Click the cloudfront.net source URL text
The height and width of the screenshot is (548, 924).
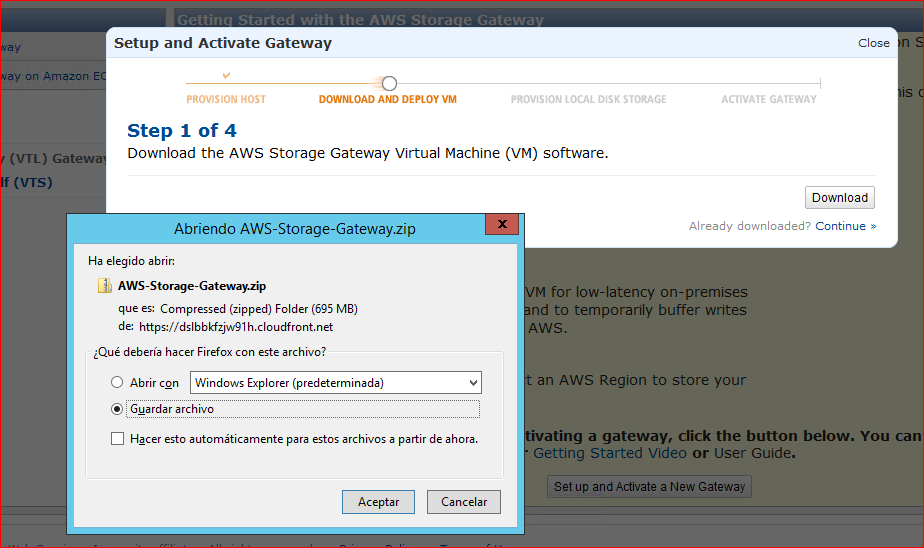pos(236,327)
